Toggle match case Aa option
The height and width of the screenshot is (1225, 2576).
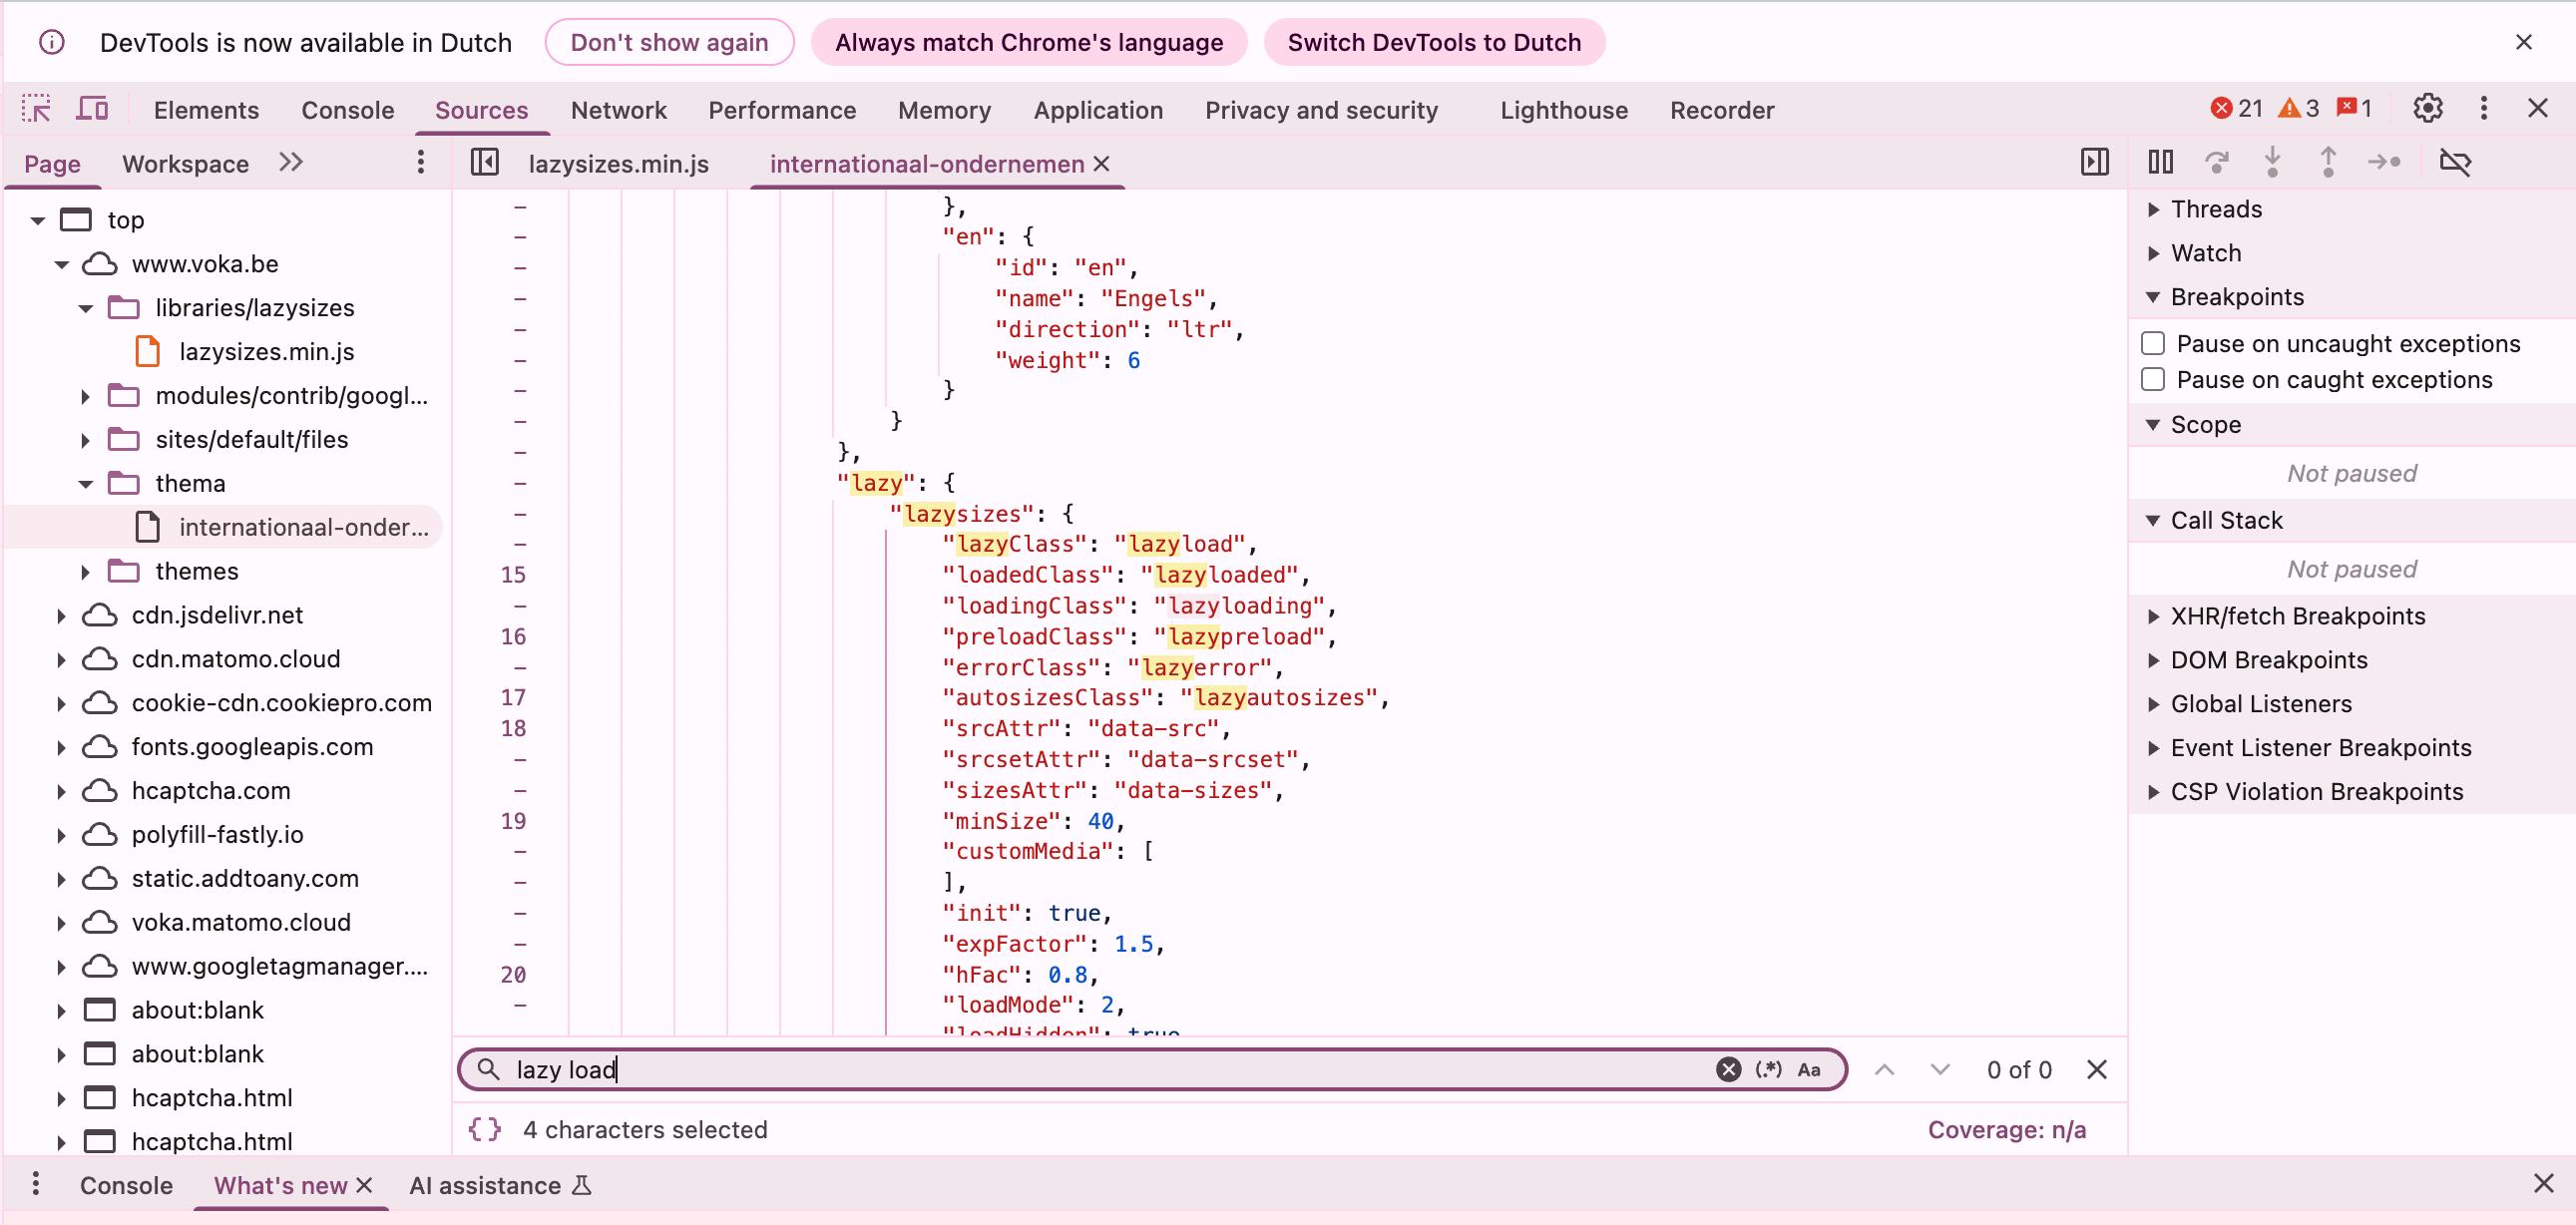coord(1809,1069)
